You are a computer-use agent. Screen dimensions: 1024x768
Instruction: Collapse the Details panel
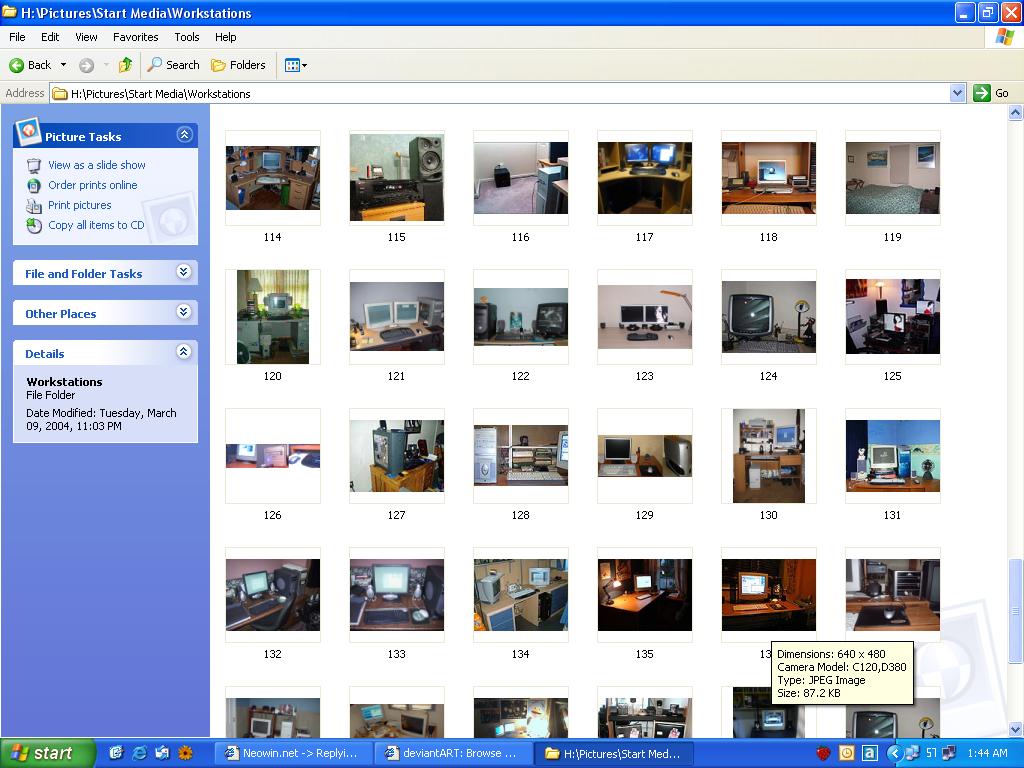(x=184, y=352)
